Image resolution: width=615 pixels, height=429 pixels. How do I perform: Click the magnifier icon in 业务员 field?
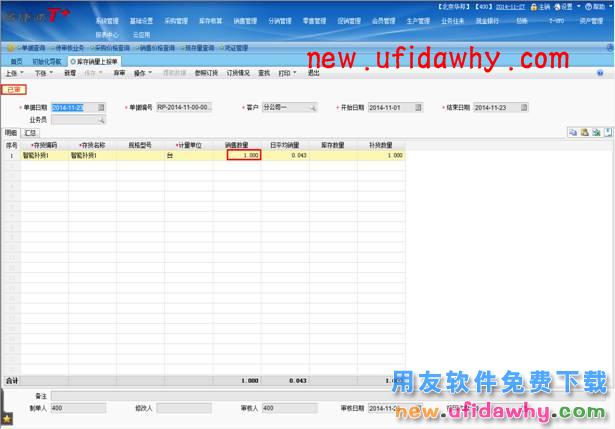click(x=101, y=120)
